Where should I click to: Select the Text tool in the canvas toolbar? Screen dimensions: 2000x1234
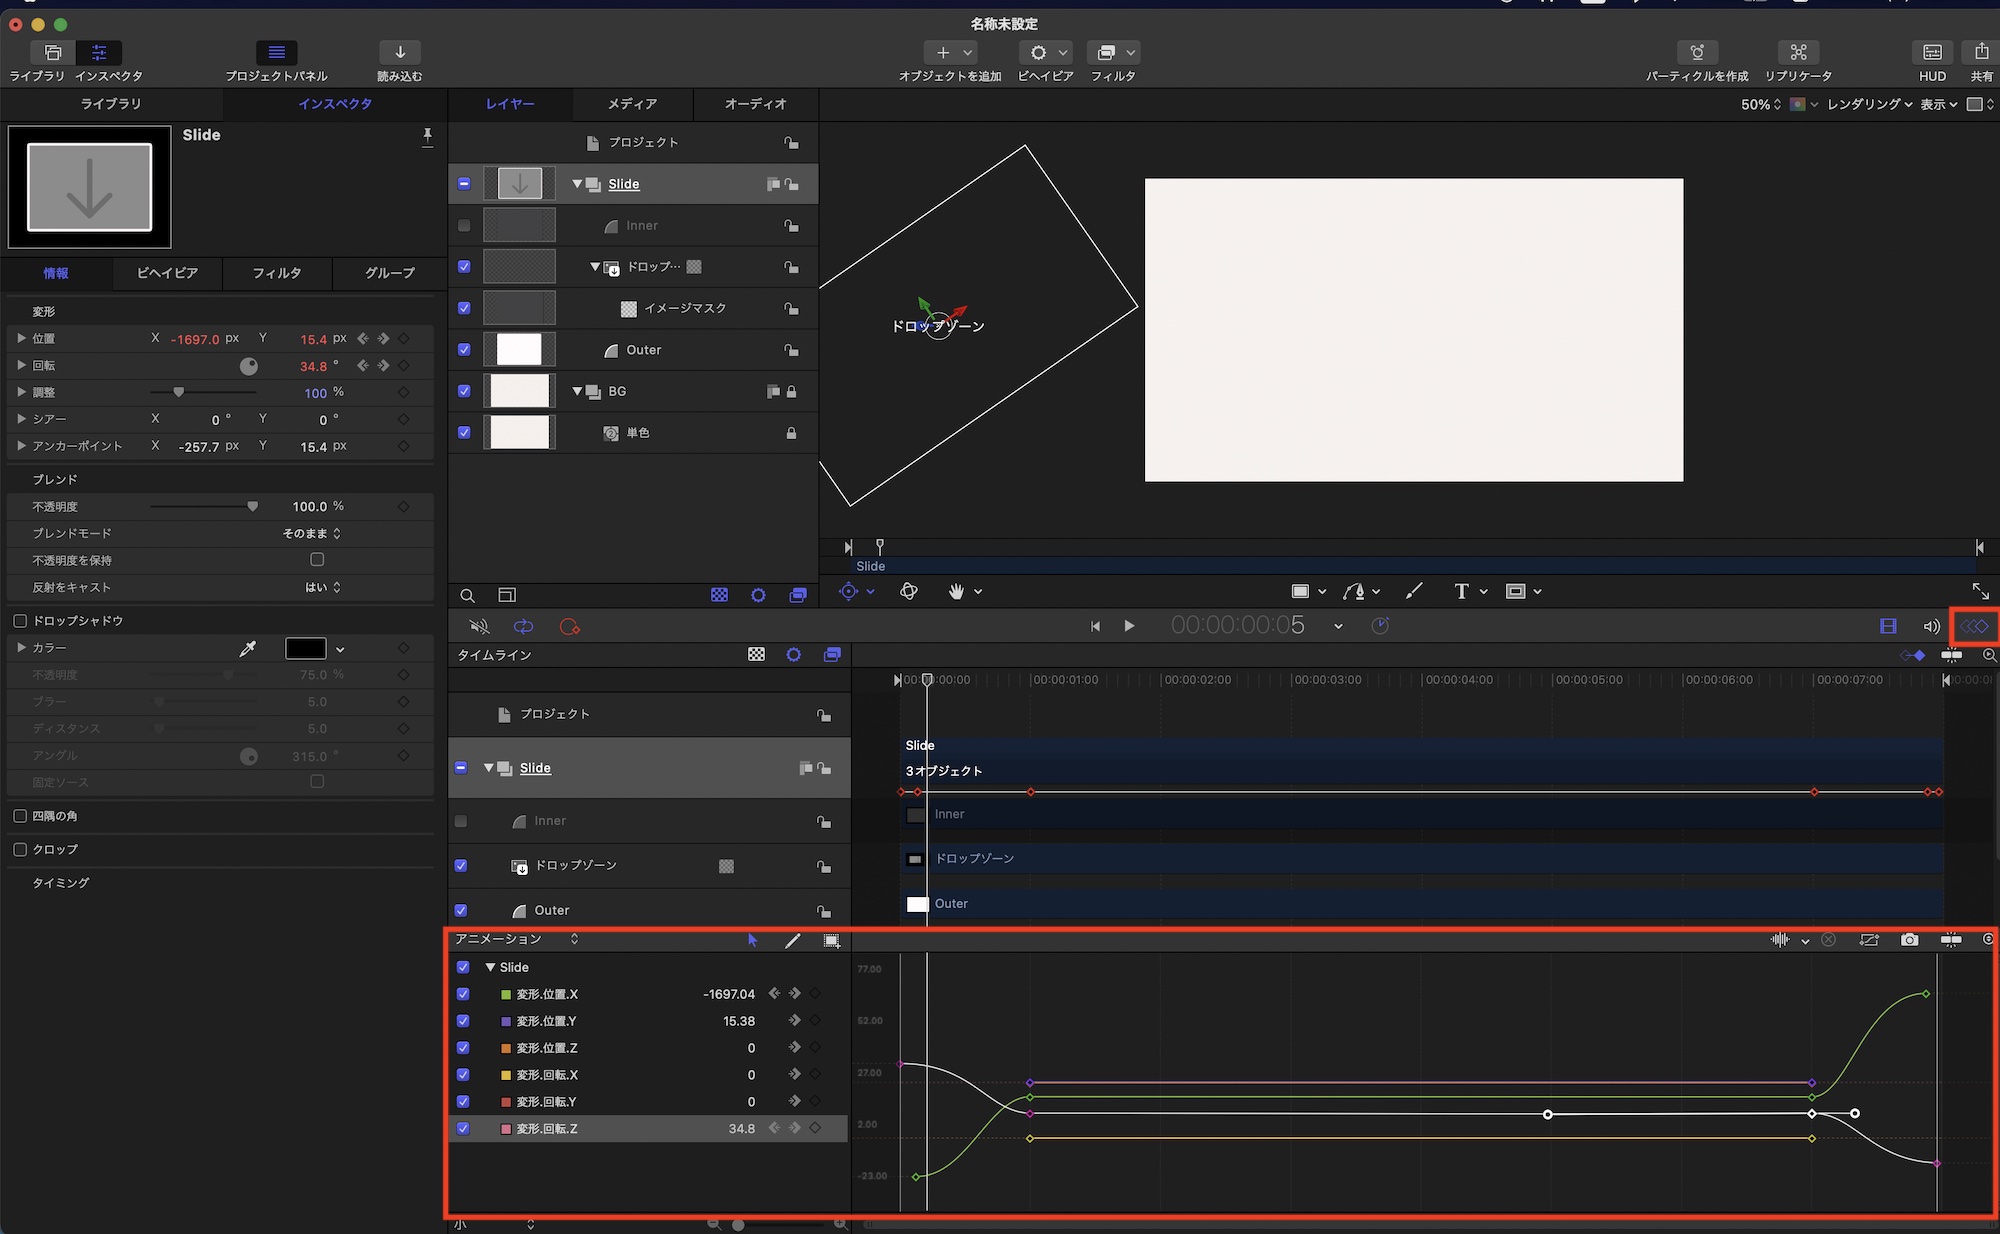point(1461,591)
